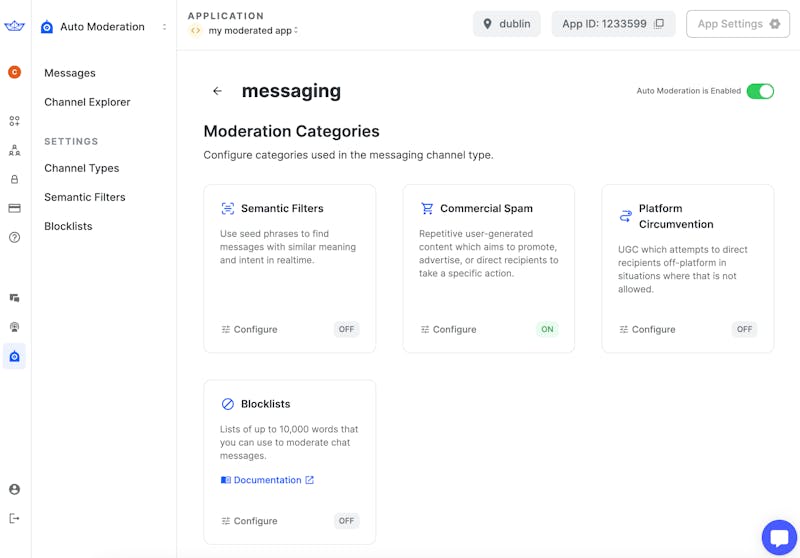Click the App ID: 1233599 badge

(613, 24)
